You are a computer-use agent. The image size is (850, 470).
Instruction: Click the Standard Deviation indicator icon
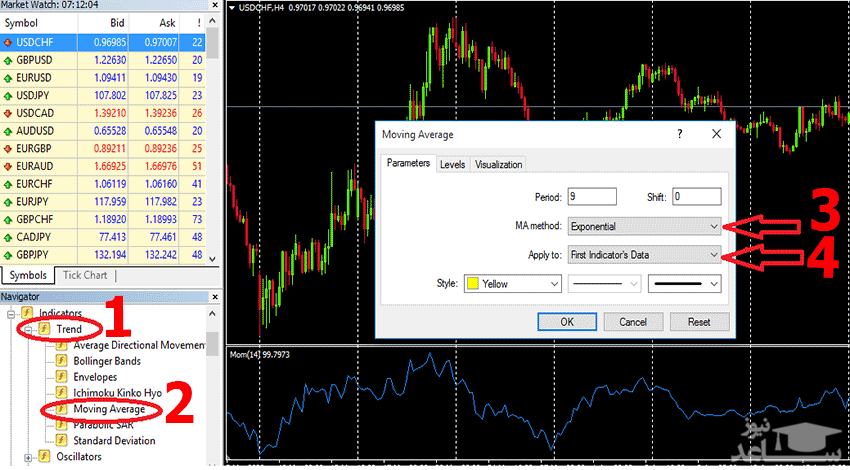62,441
